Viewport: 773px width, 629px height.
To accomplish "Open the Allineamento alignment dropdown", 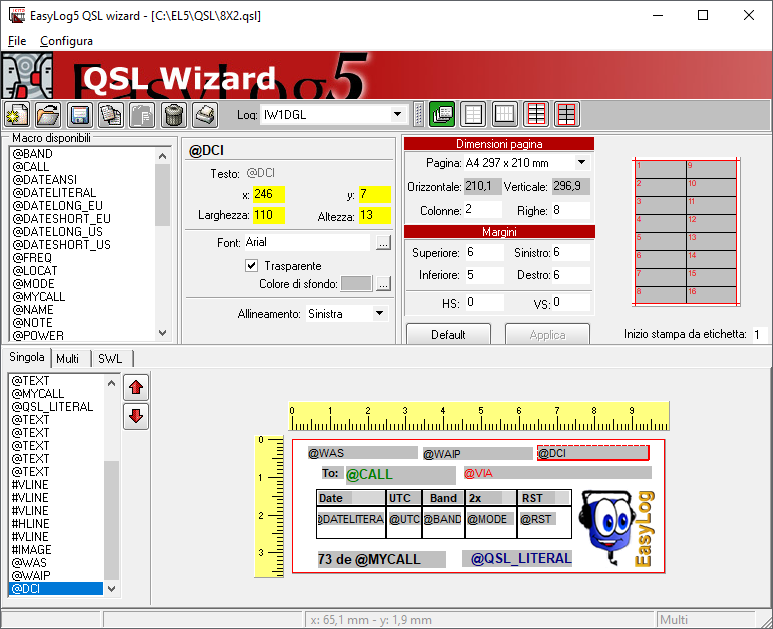I will point(379,314).
